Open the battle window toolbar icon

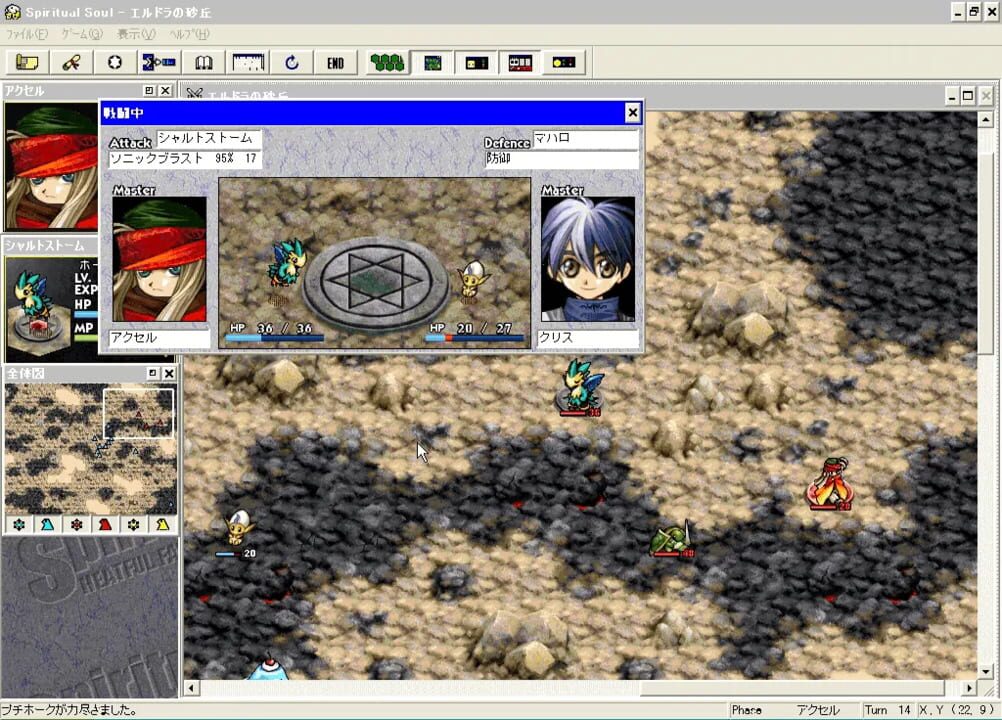(521, 62)
